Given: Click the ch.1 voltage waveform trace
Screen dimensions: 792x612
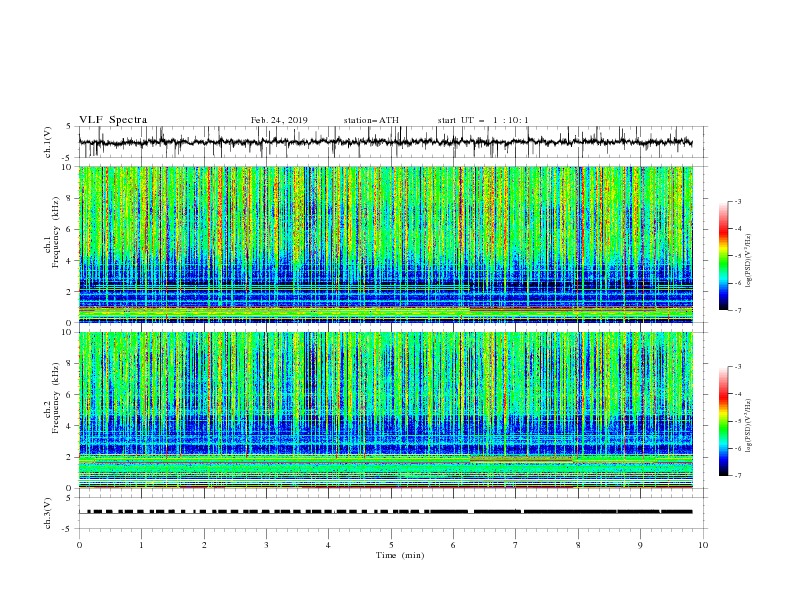Looking at the screenshot, I should coord(385,142).
